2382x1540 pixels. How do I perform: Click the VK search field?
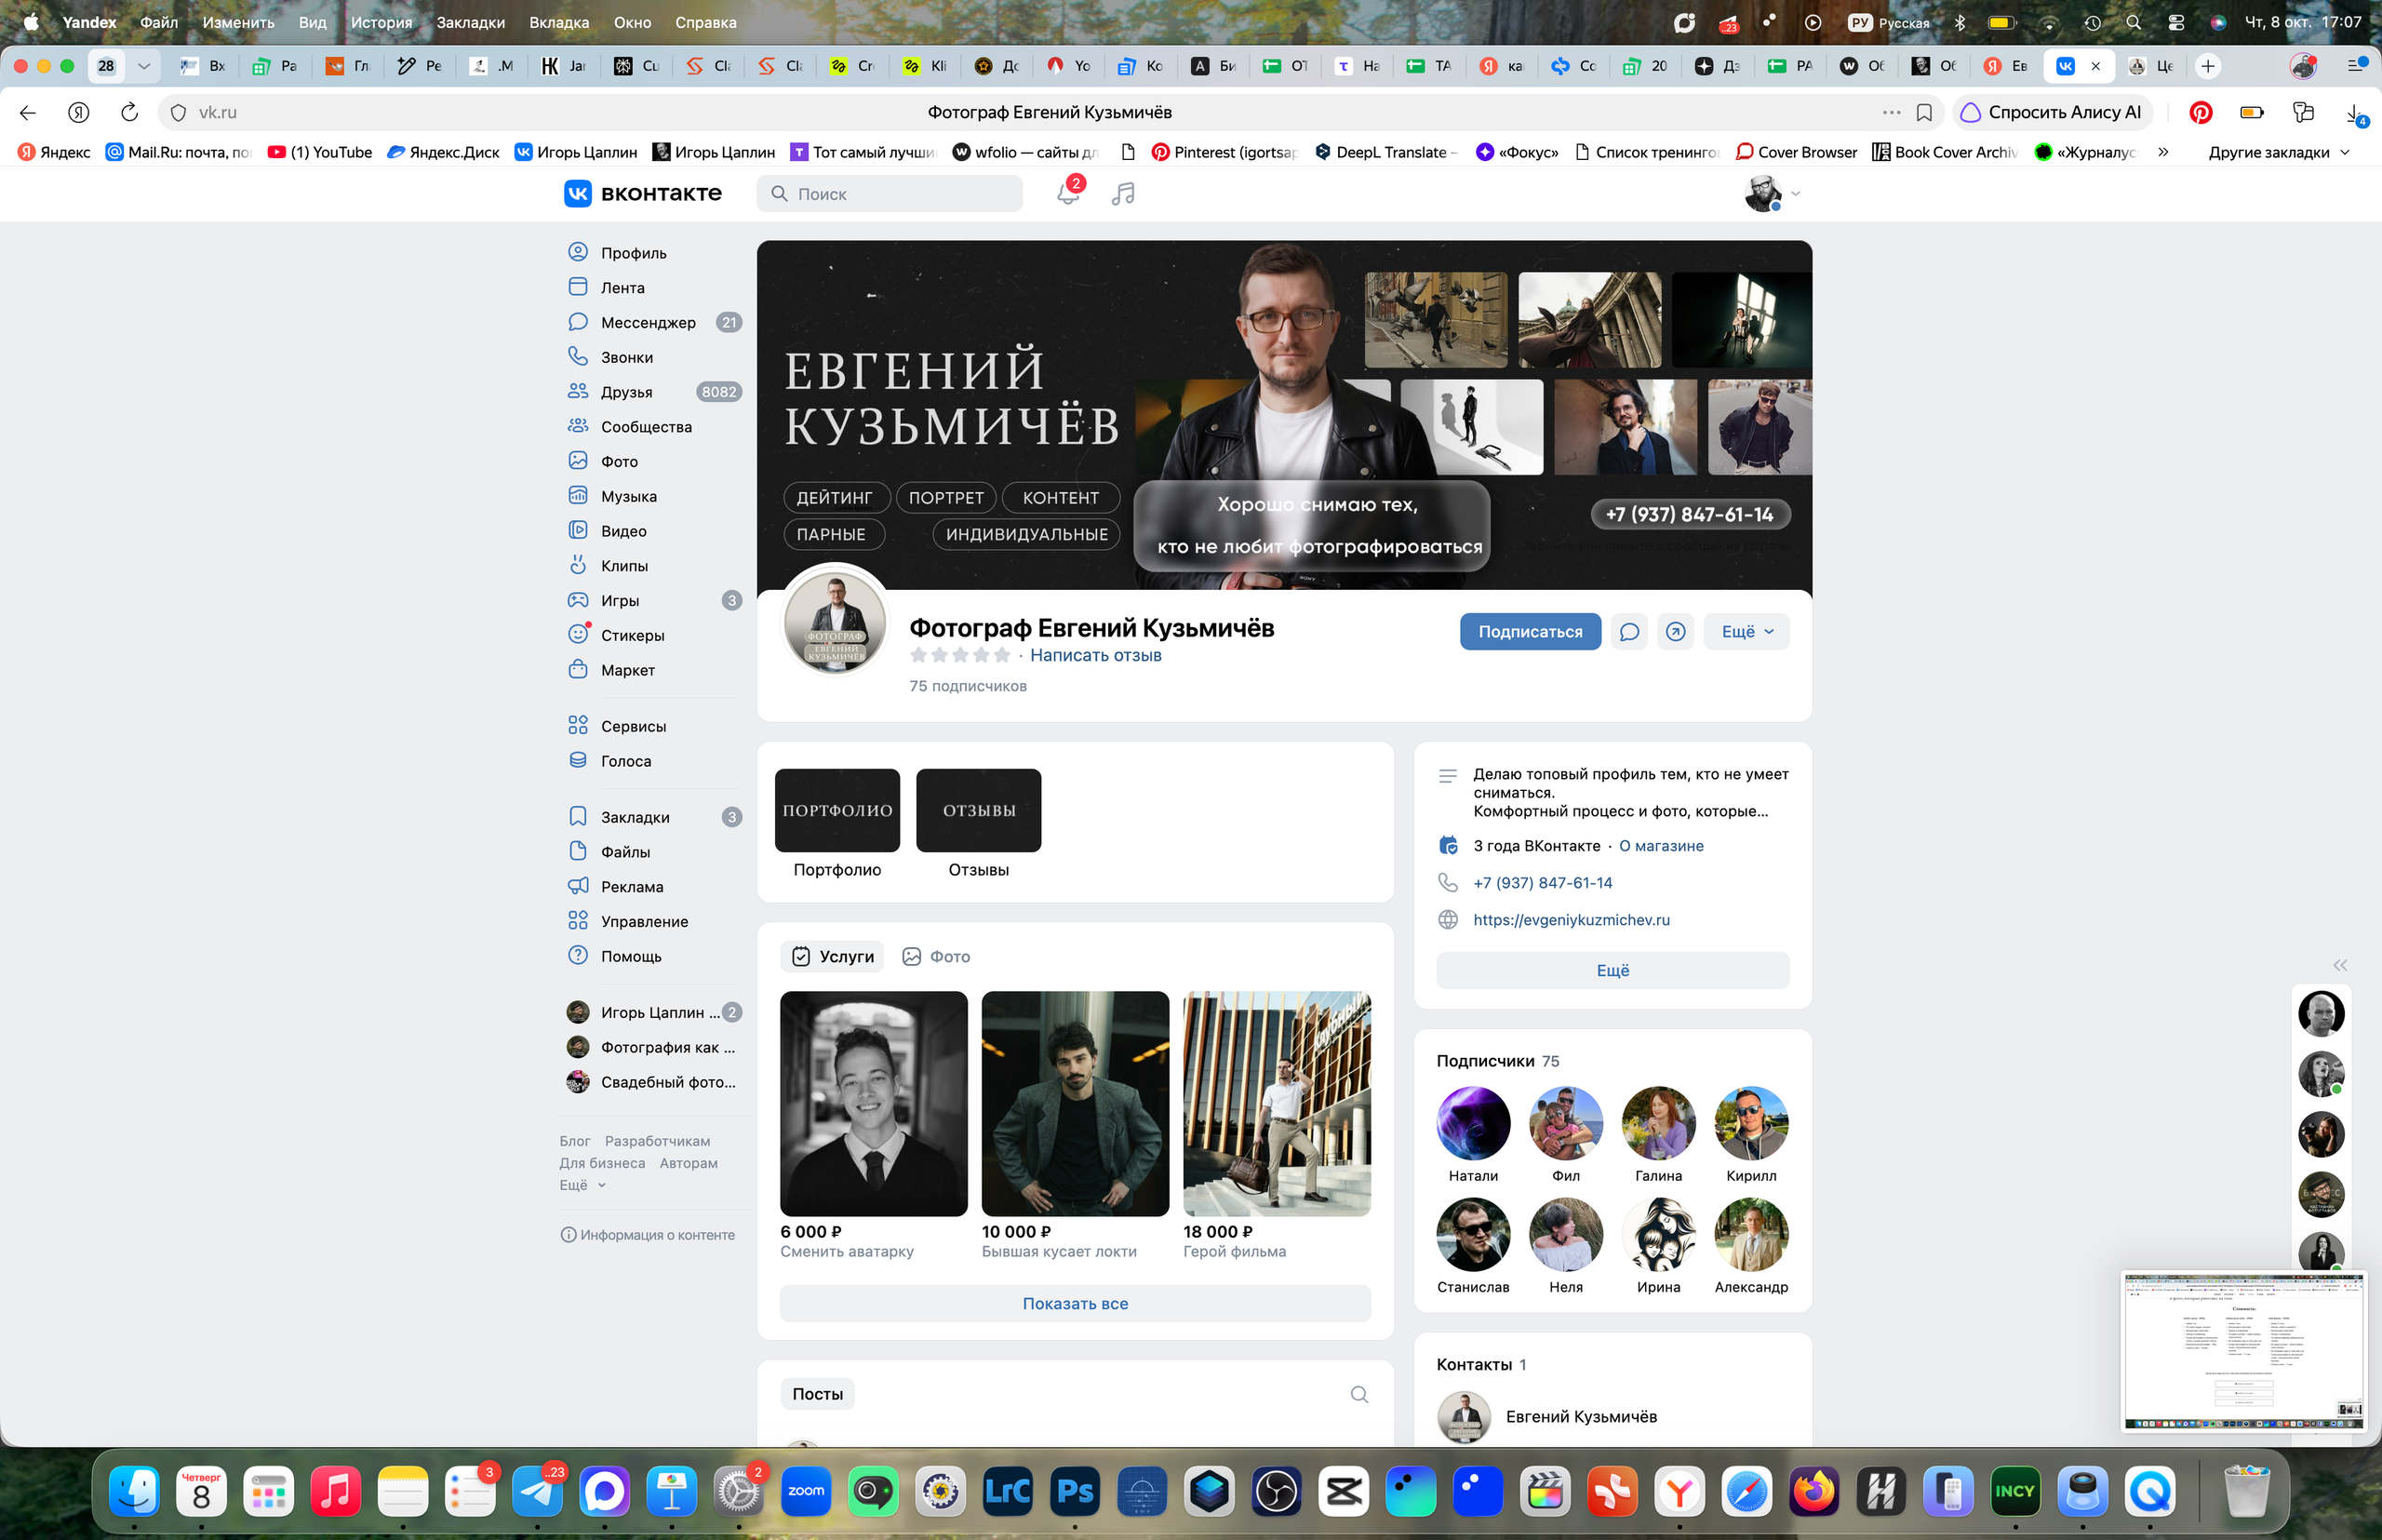tap(890, 193)
